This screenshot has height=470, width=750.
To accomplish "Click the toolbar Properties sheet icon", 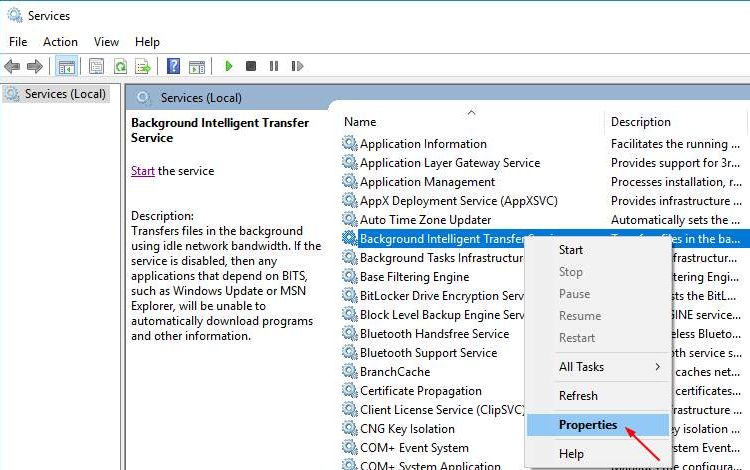I will (x=96, y=67).
